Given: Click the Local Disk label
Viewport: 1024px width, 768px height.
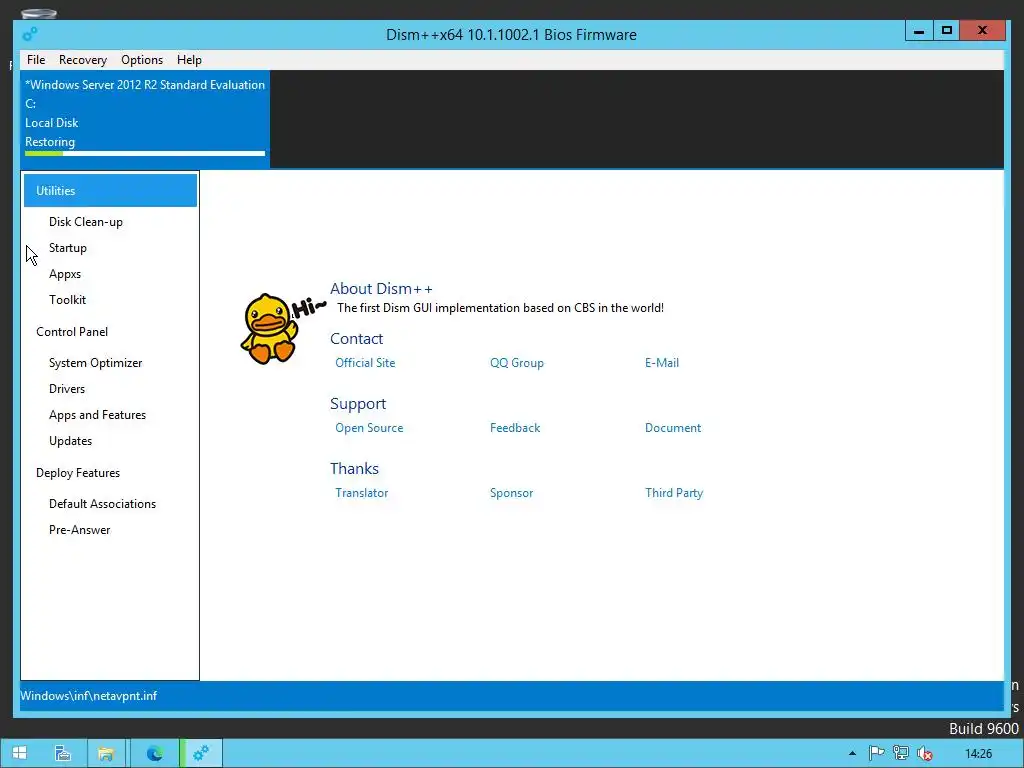Looking at the screenshot, I should (x=52, y=123).
